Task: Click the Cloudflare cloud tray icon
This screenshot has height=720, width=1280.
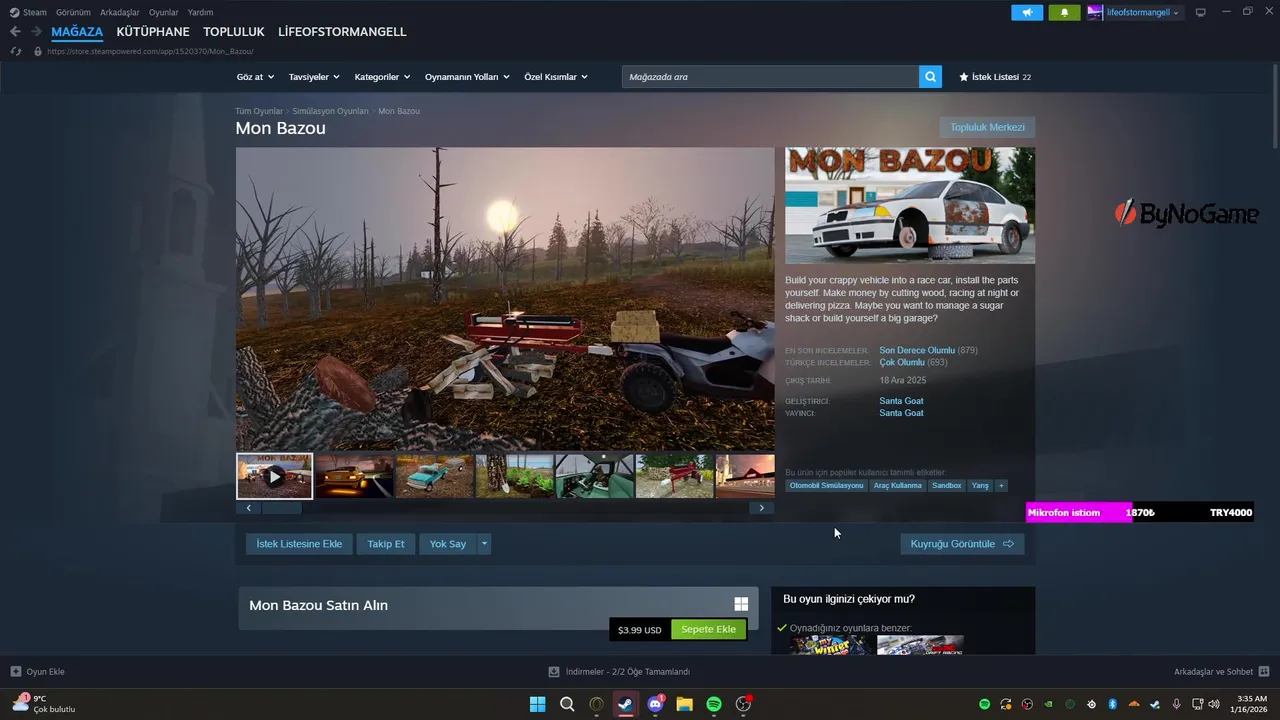Action: pos(1134,704)
